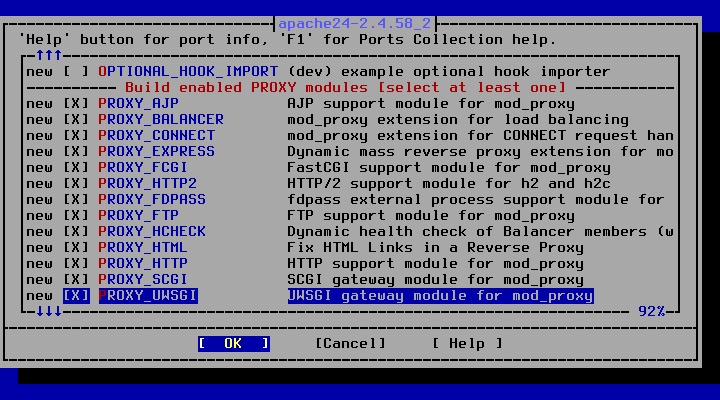
Task: Select the PROXY_CONNECT option name
Action: (x=157, y=136)
